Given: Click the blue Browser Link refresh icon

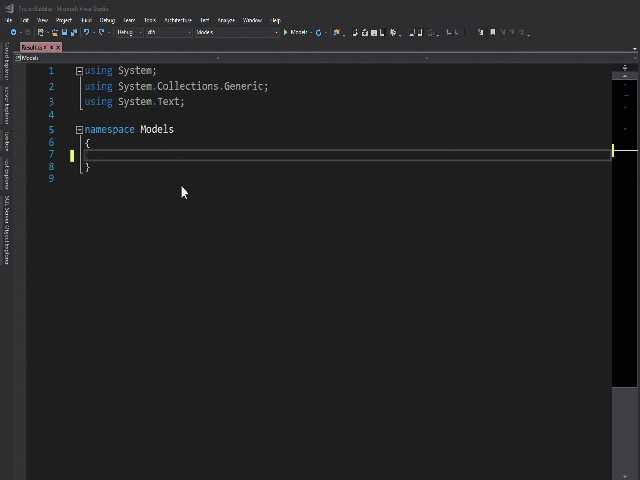Looking at the screenshot, I should pyautogui.click(x=319, y=32).
